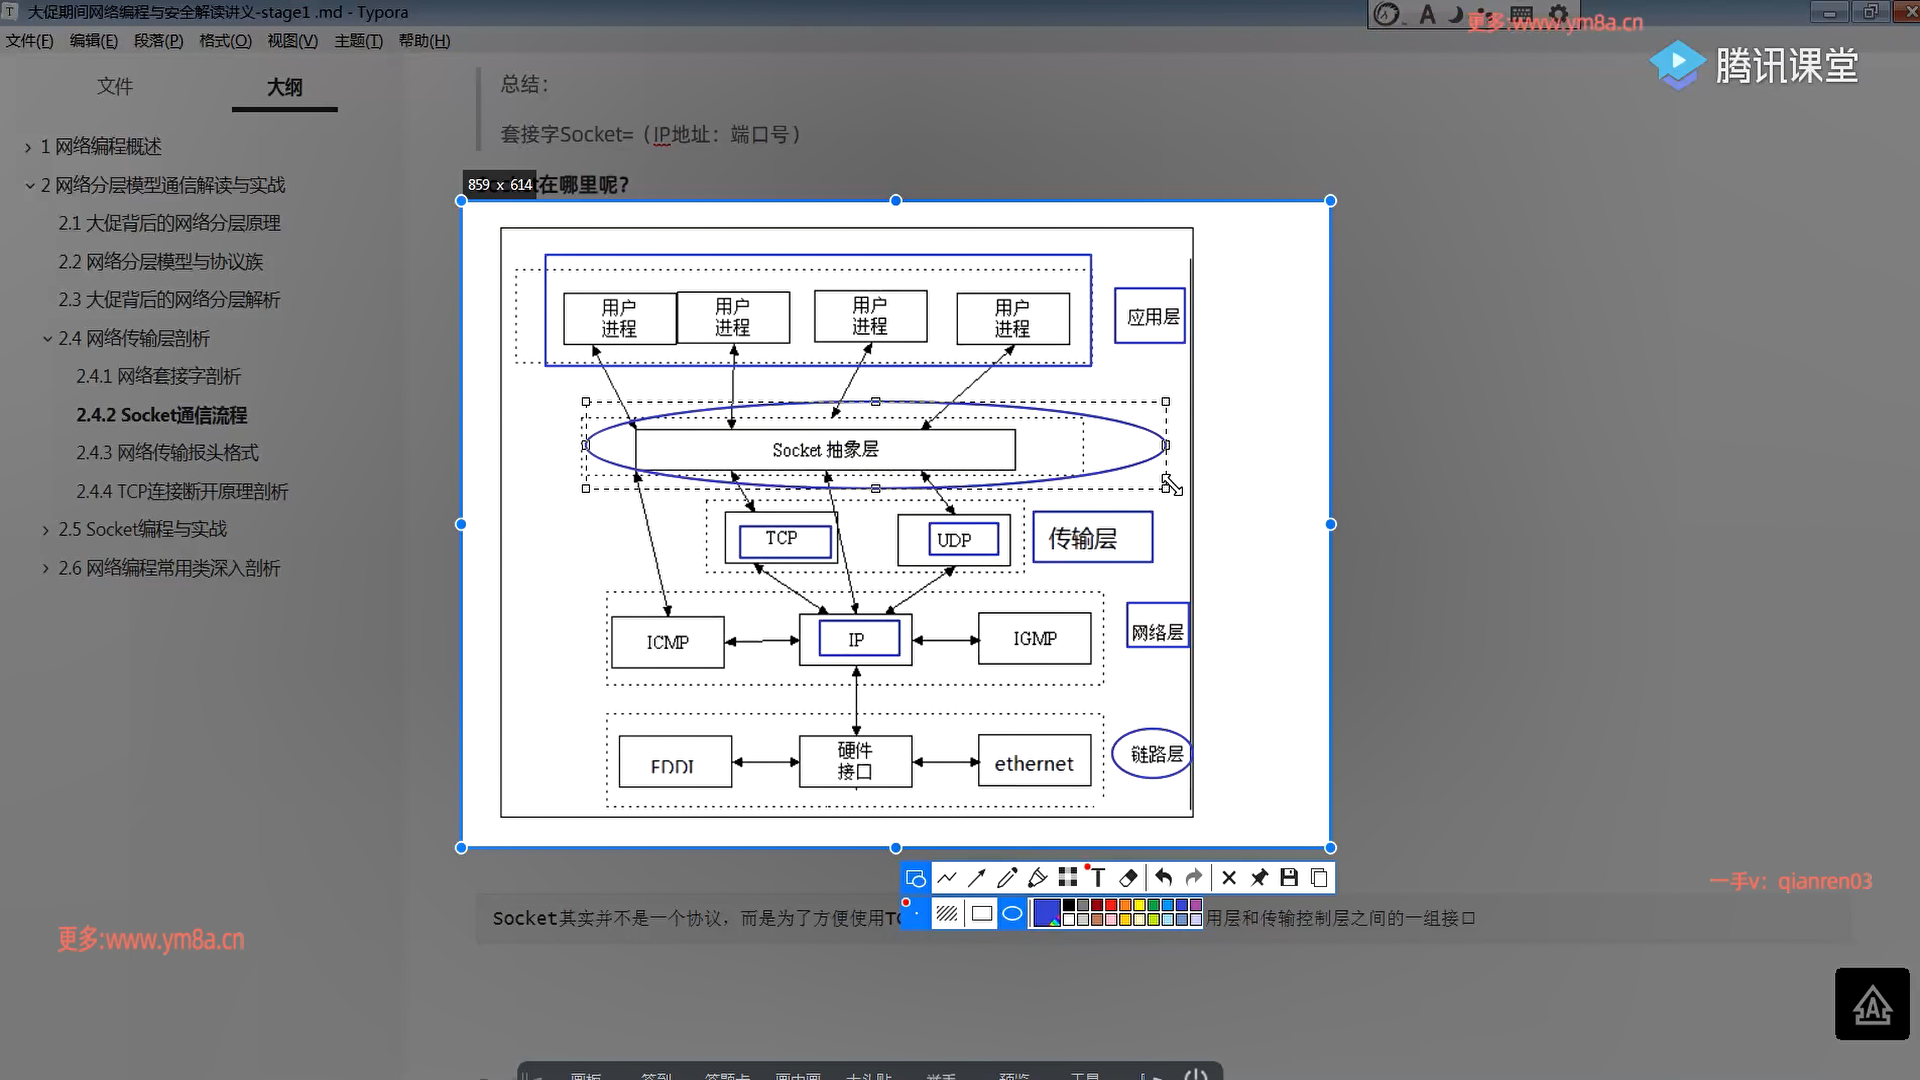Expand '2.5 Socket编程与实战' outline section
This screenshot has width=1920, height=1080.
[46, 530]
